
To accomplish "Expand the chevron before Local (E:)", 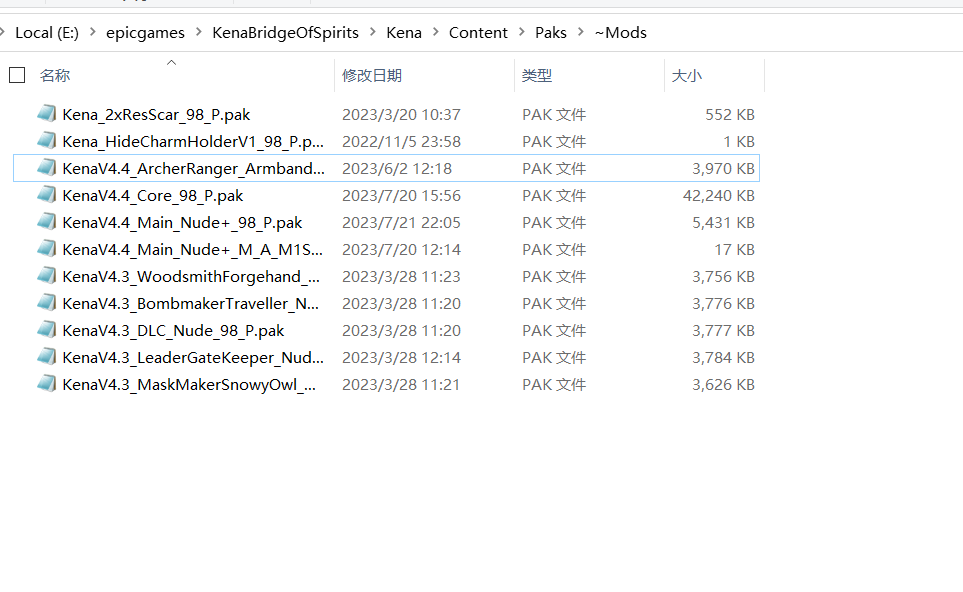I will 2,31.
